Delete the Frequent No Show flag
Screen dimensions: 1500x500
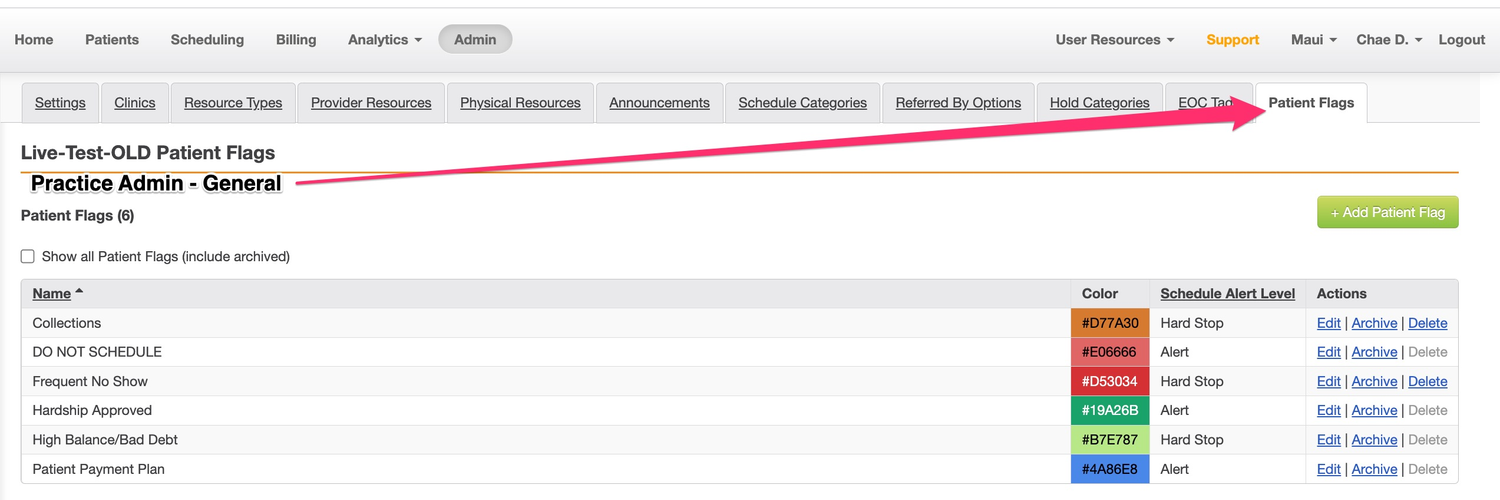point(1427,381)
